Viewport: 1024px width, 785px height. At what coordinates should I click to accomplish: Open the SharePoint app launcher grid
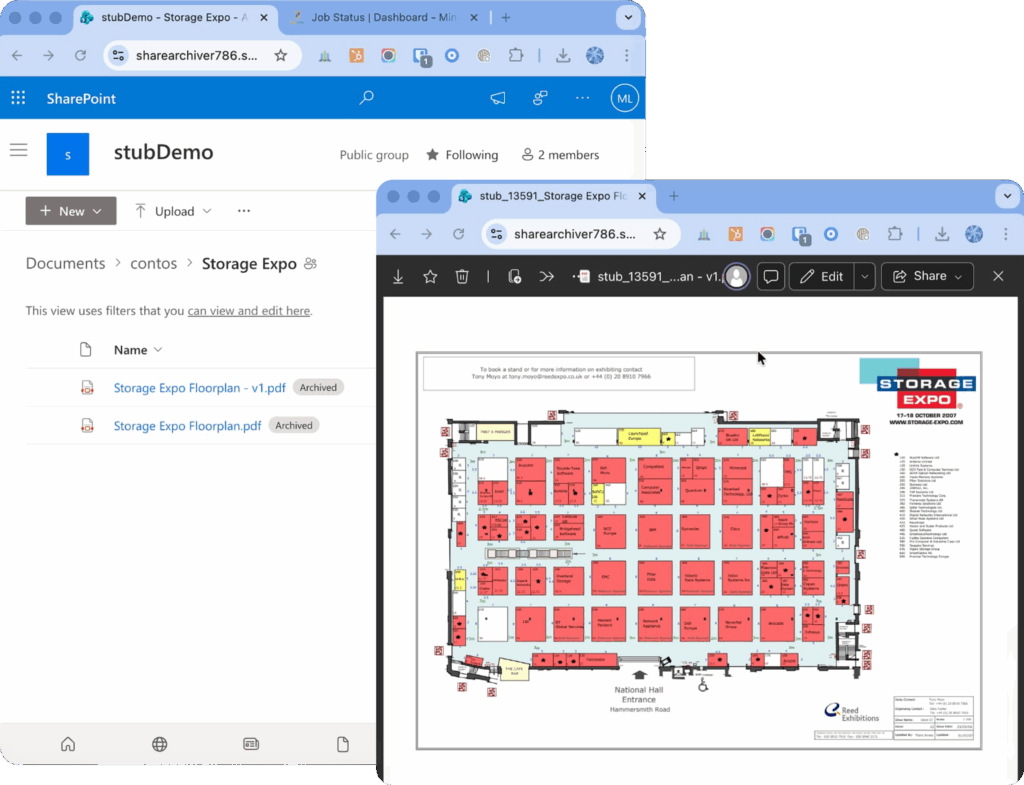[x=18, y=98]
